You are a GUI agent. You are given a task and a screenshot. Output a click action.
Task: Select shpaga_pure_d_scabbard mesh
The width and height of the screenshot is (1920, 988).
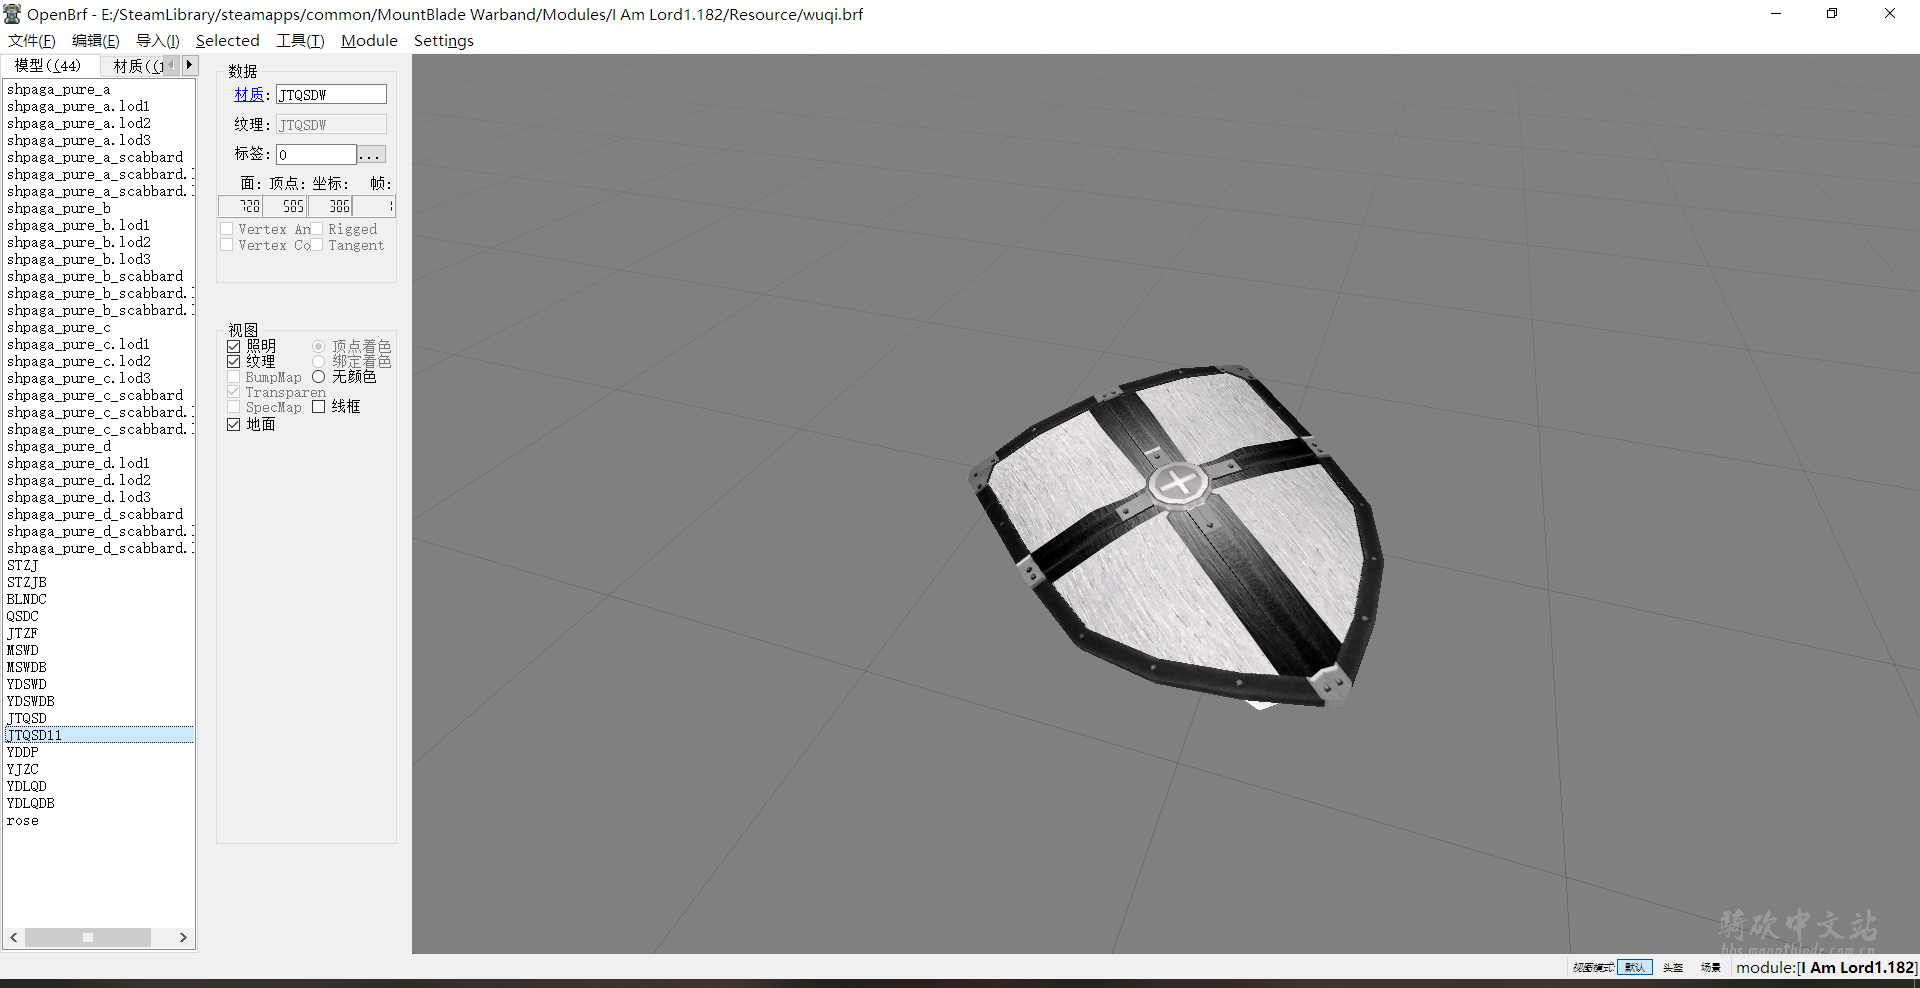pos(95,514)
